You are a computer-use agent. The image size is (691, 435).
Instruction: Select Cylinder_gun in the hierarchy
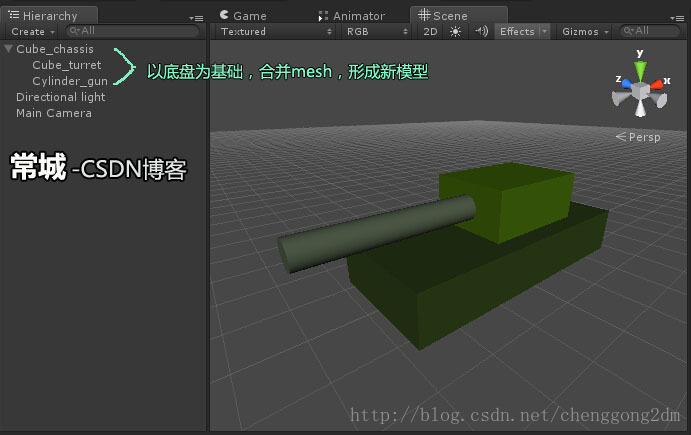point(70,81)
